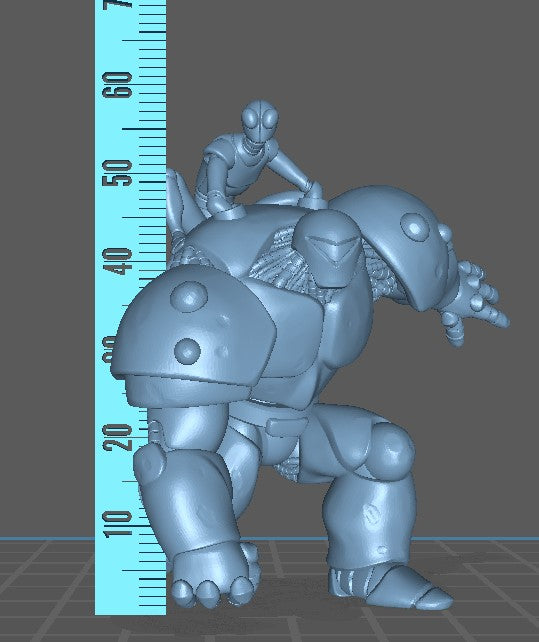Click the "10" label on the ruler
The image size is (539, 642).
pyautogui.click(x=118, y=524)
